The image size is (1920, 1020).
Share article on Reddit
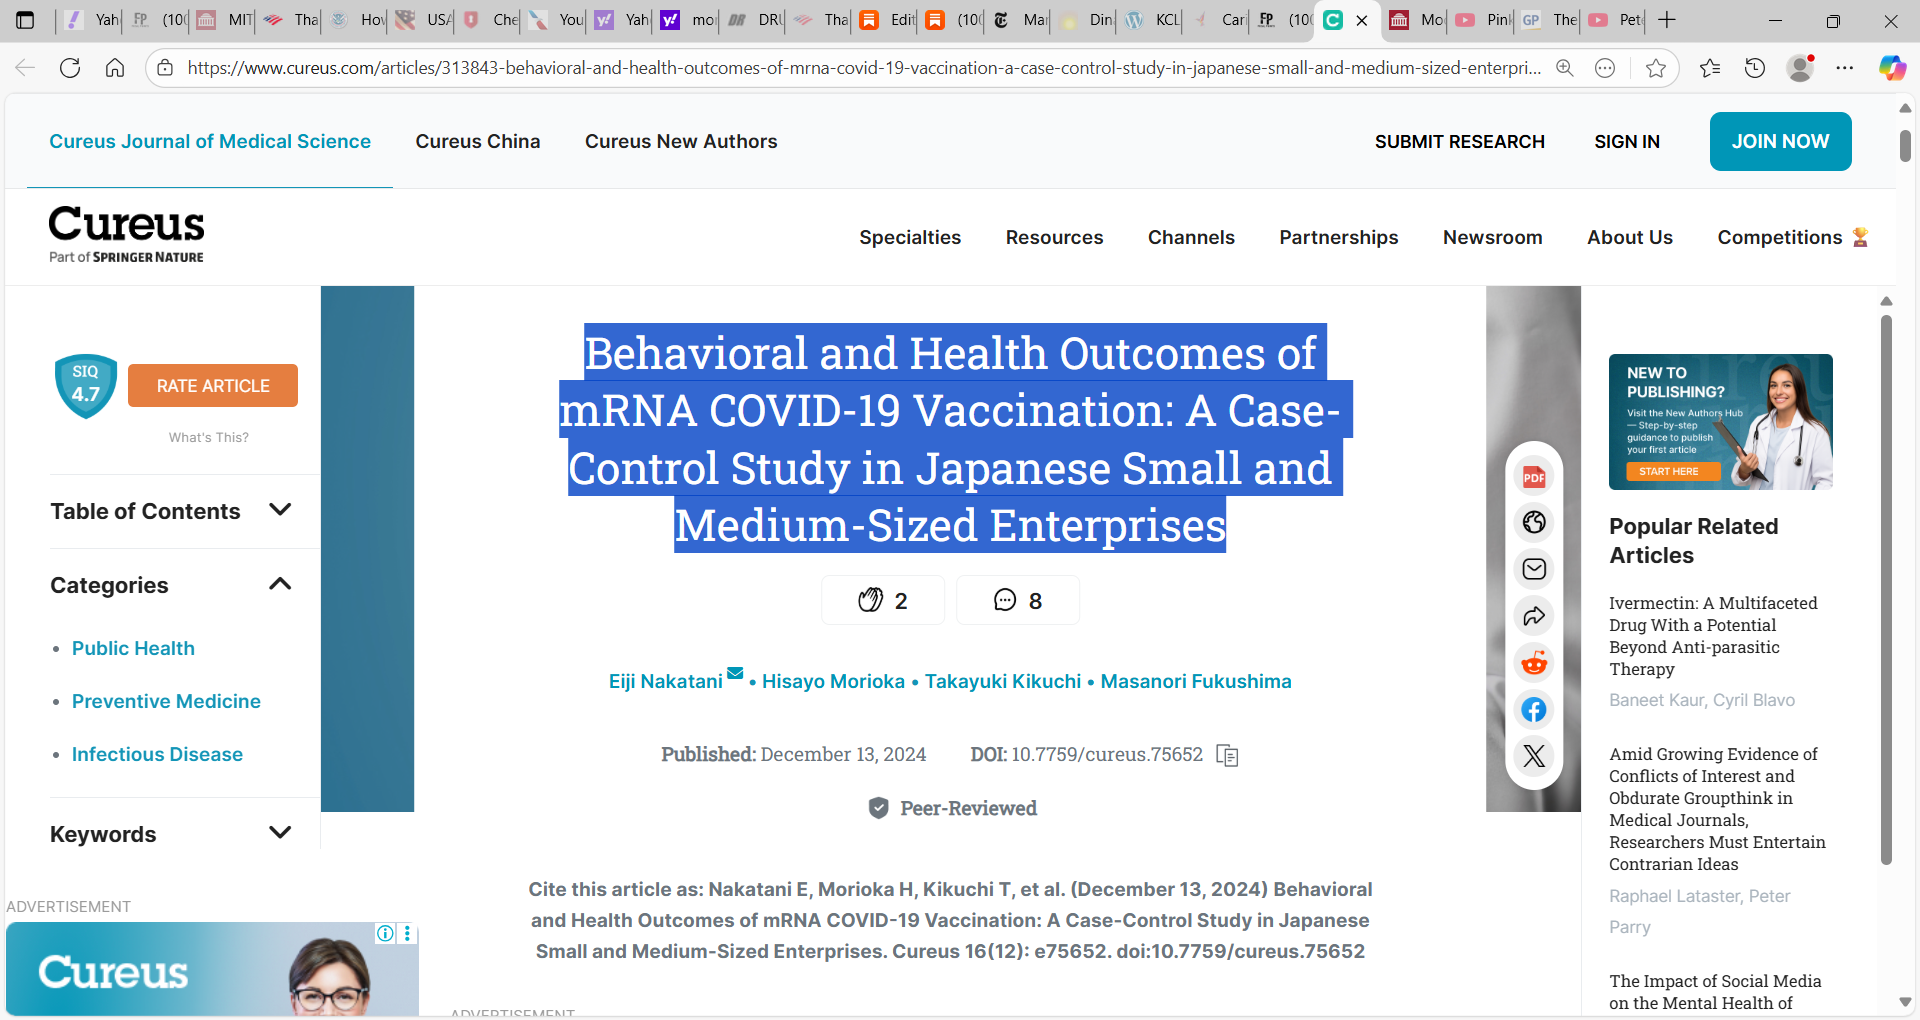pos(1534,663)
